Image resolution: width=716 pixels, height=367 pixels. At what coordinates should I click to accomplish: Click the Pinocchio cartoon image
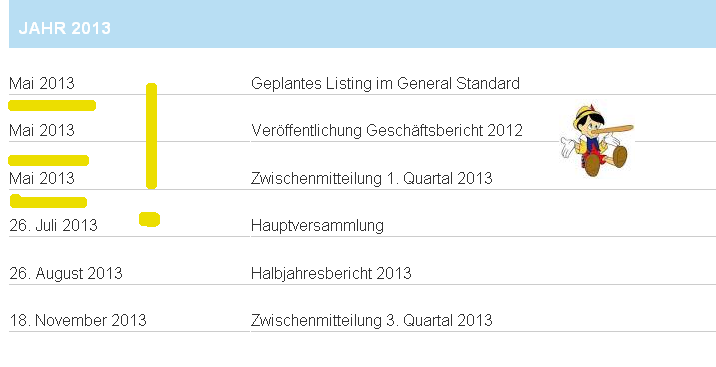coord(597,140)
